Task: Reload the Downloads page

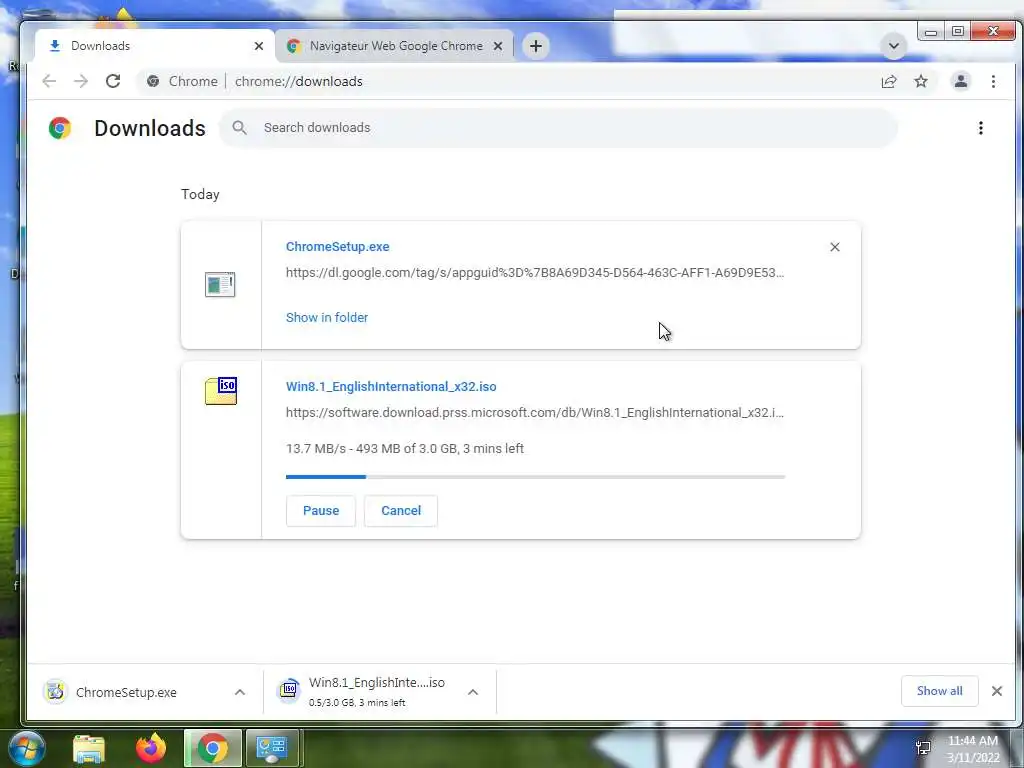Action: pyautogui.click(x=113, y=81)
